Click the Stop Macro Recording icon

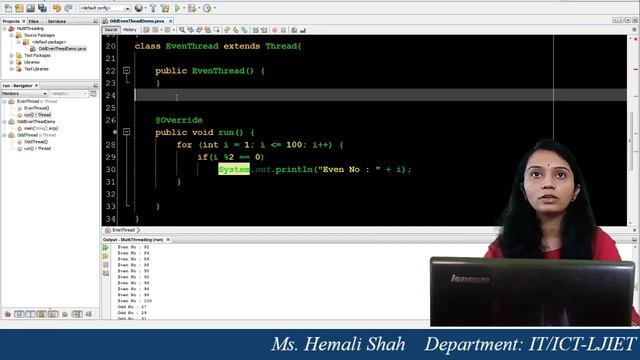(x=283, y=30)
